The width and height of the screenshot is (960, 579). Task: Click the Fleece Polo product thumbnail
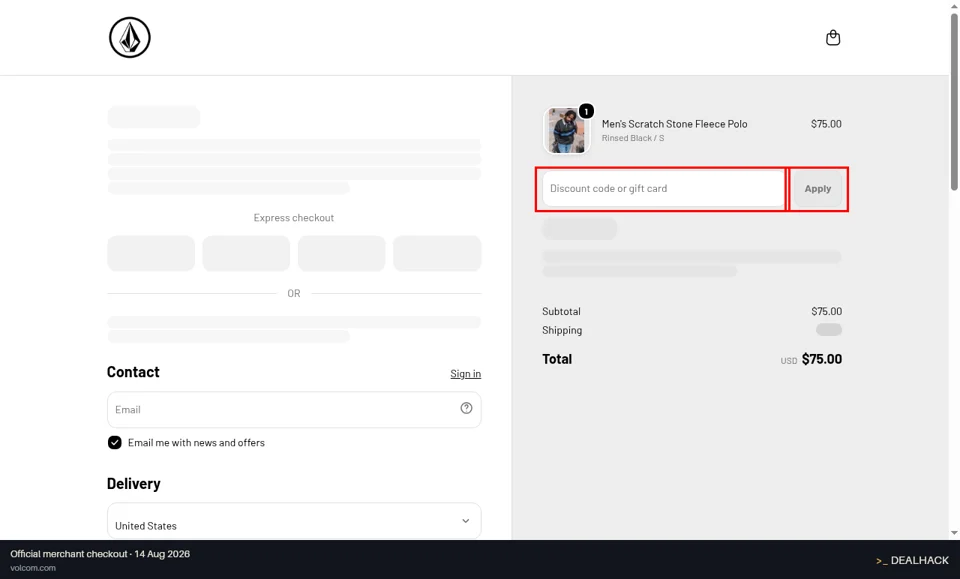pos(566,130)
